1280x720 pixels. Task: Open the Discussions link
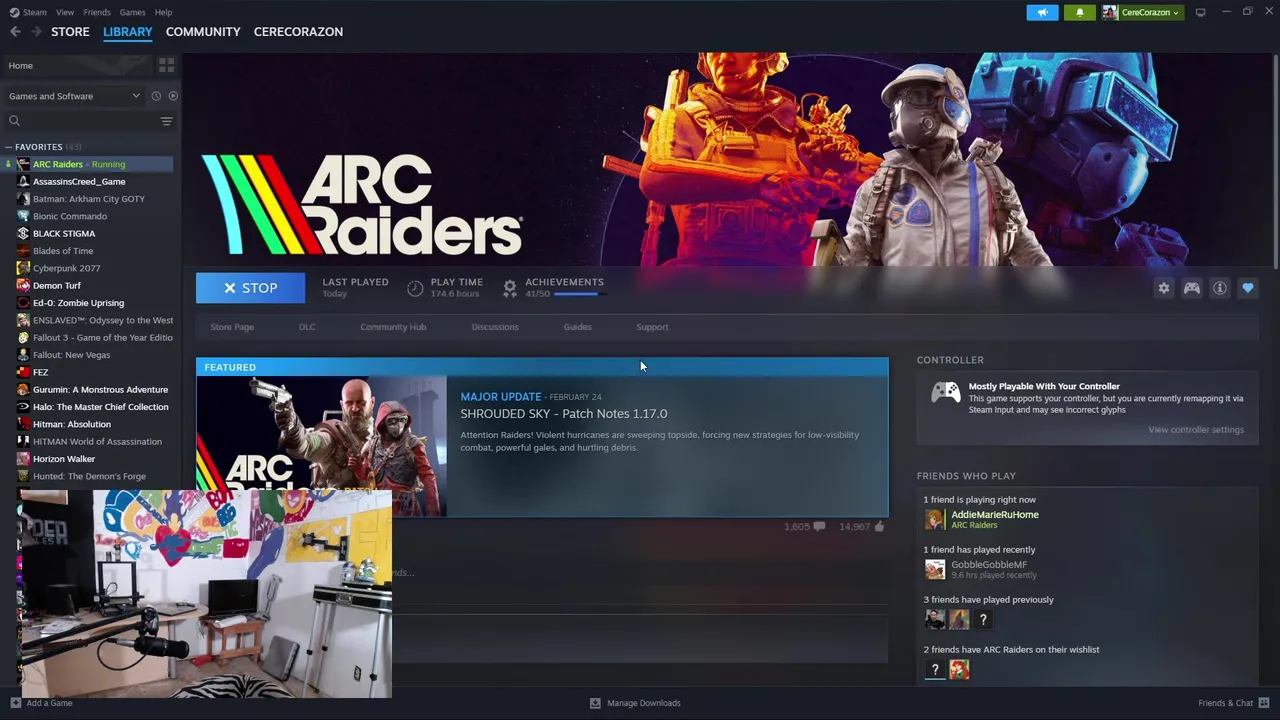(495, 327)
